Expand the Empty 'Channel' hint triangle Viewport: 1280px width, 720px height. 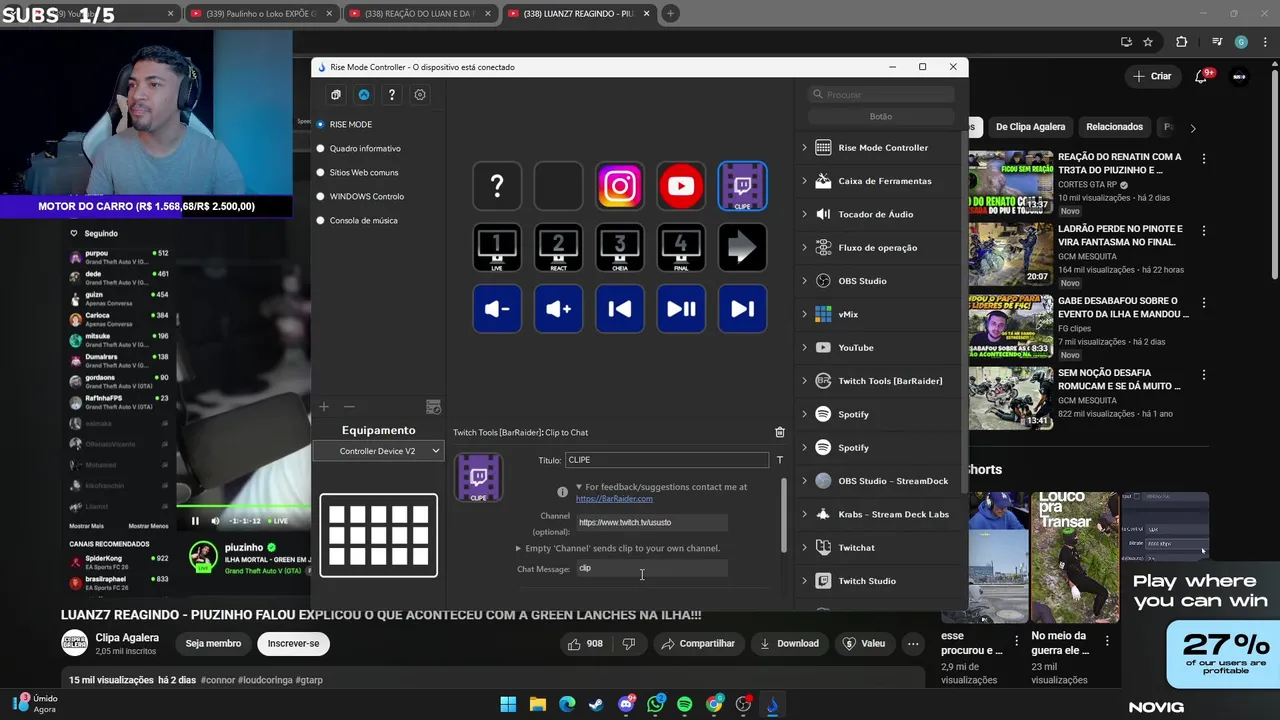518,548
